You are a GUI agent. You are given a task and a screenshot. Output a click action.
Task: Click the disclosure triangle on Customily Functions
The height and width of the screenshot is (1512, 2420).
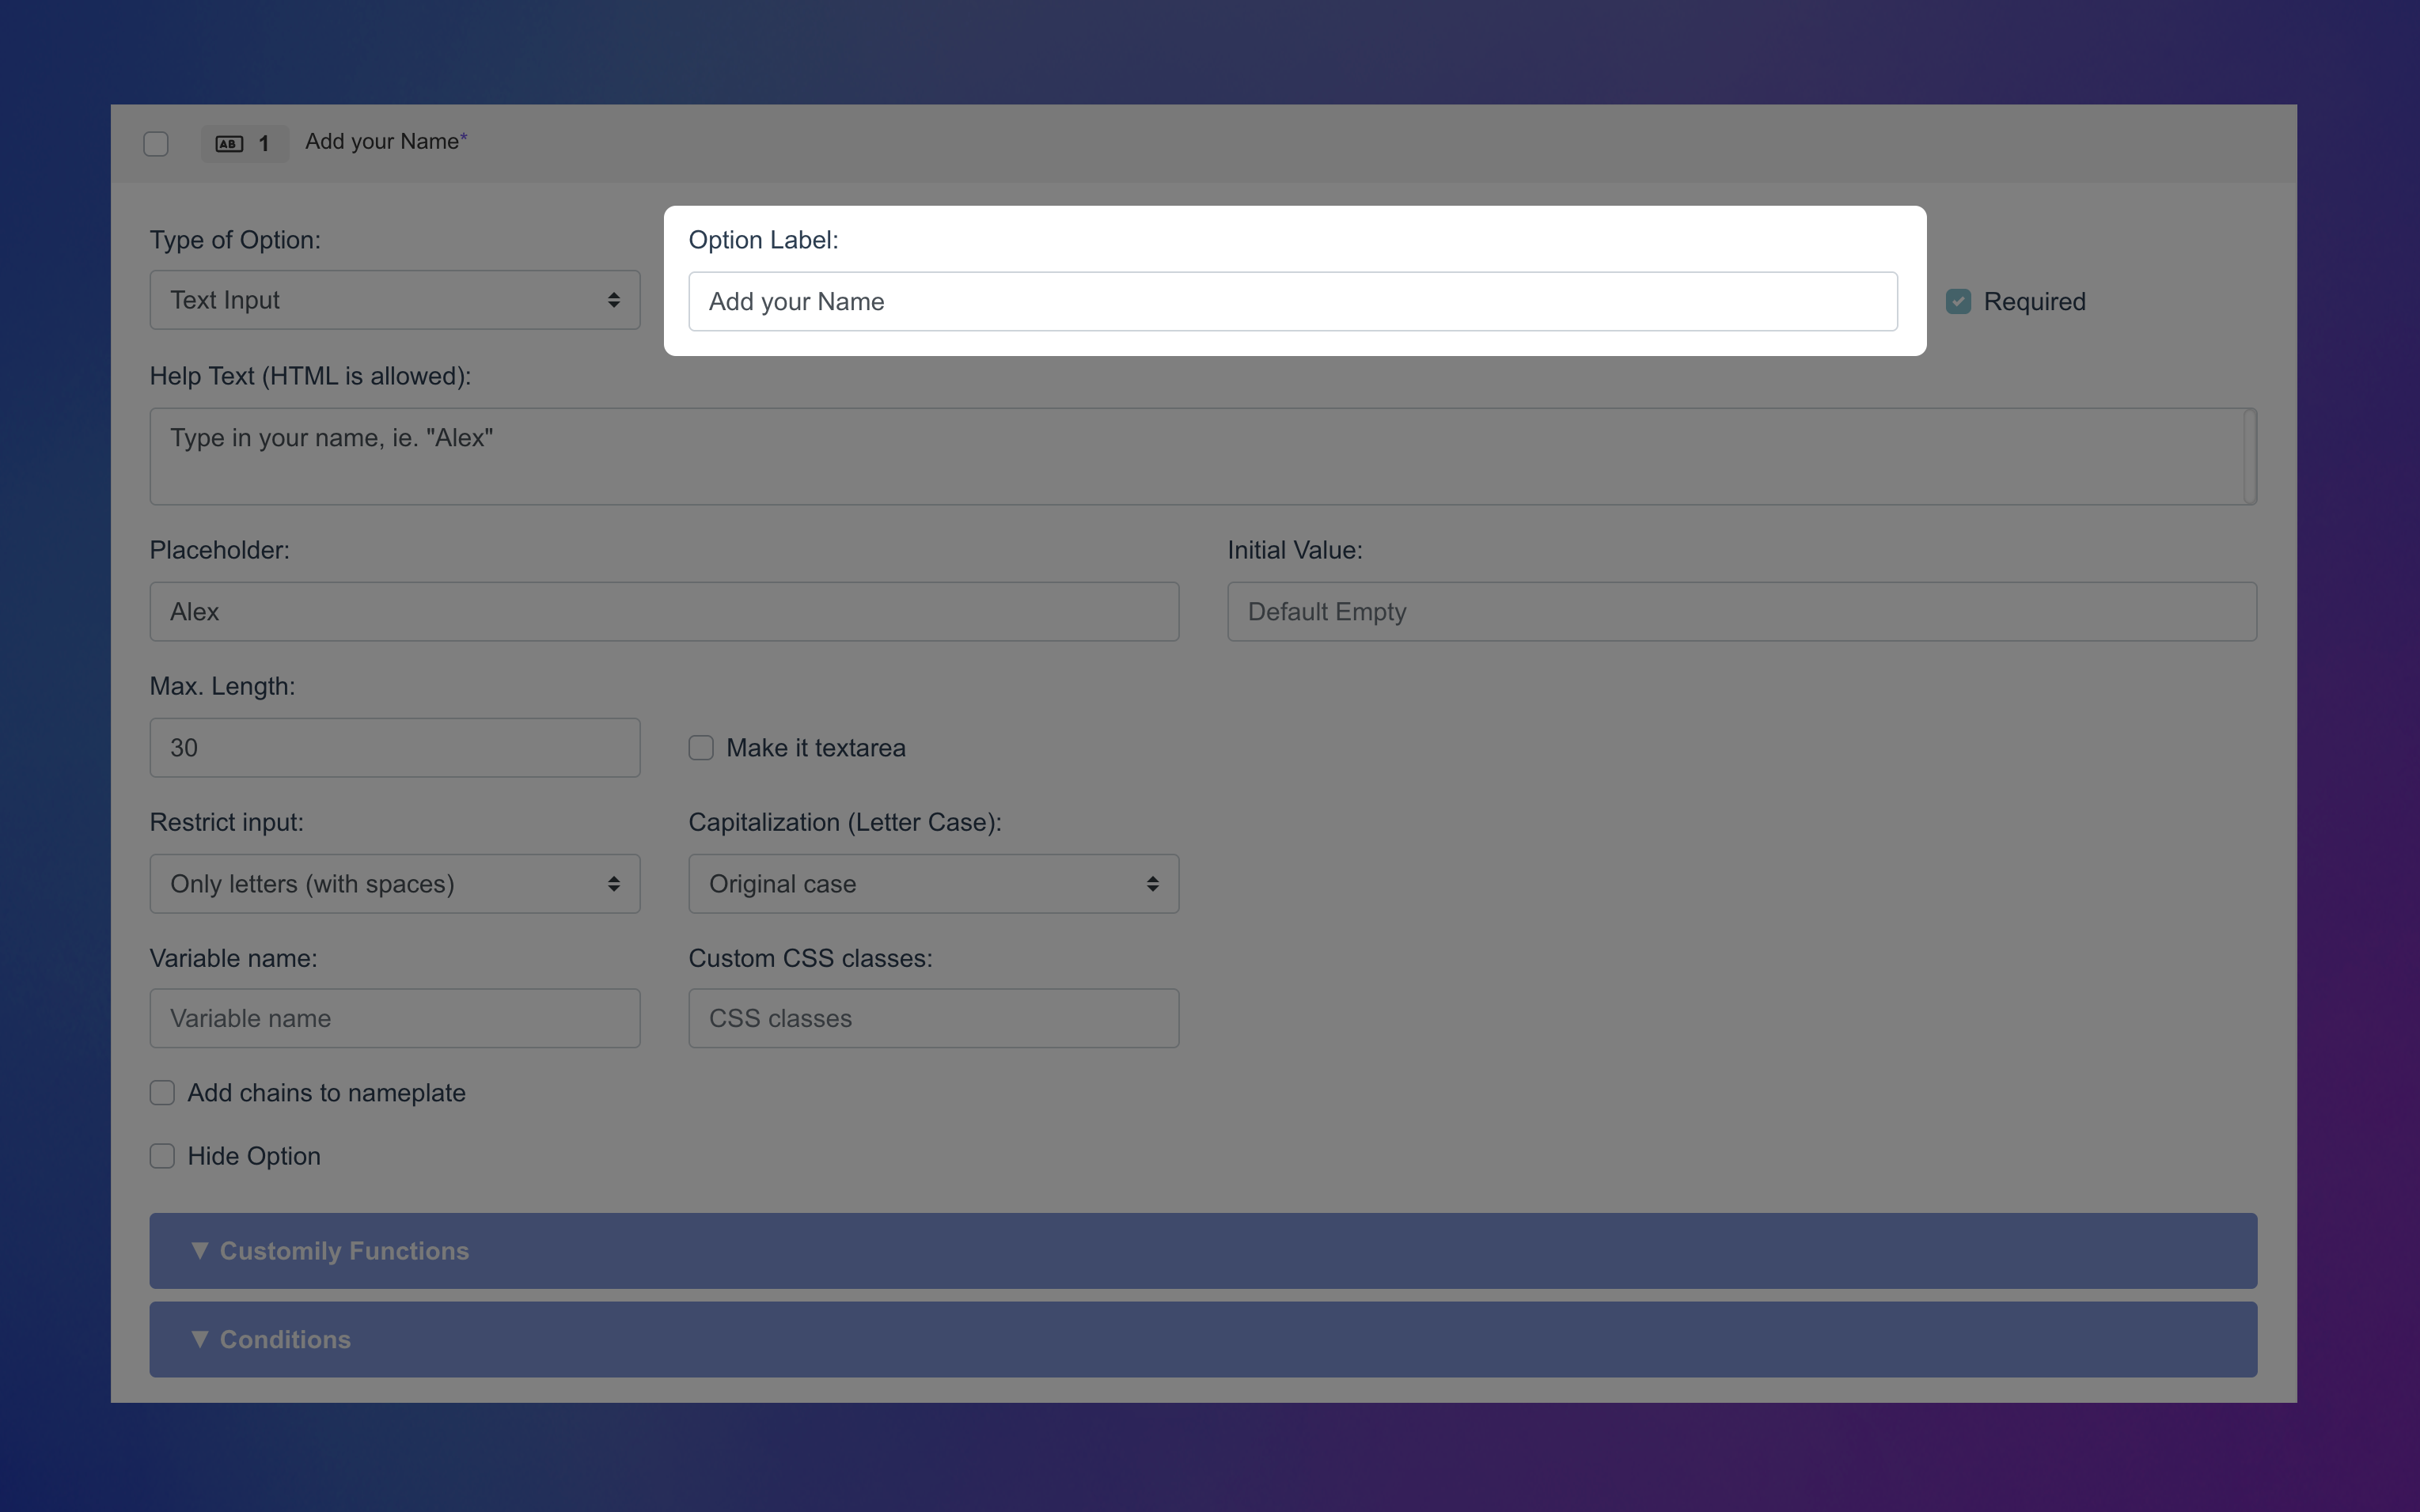click(x=200, y=1250)
